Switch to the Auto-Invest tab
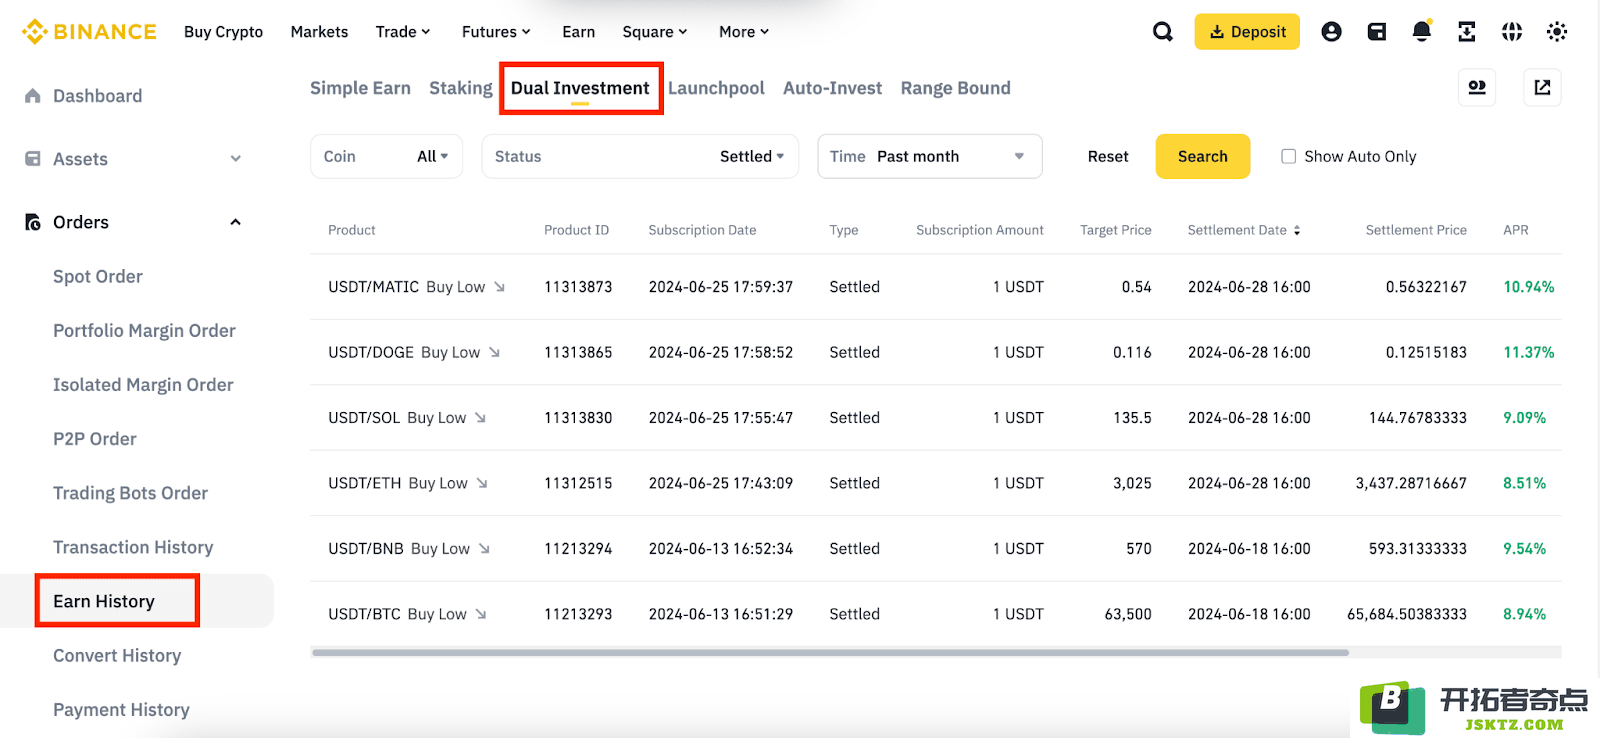Image resolution: width=1600 pixels, height=738 pixels. click(832, 88)
